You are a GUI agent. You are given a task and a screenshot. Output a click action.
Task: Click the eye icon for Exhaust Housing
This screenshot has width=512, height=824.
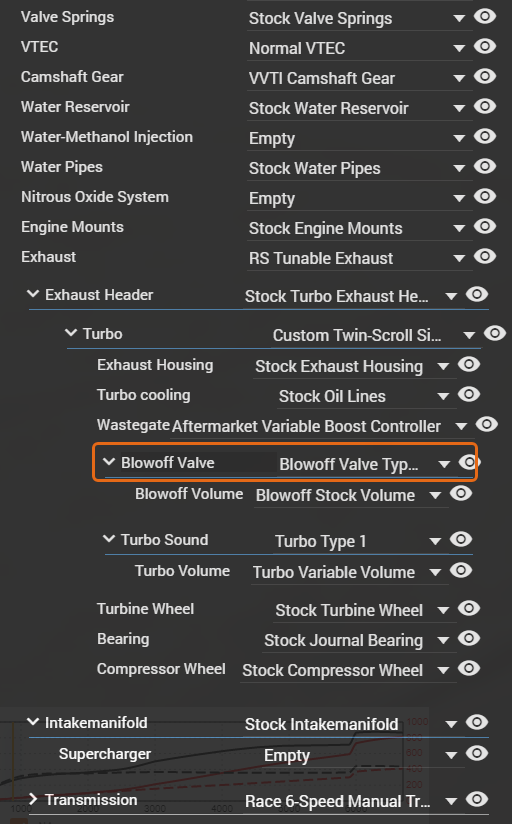469,364
